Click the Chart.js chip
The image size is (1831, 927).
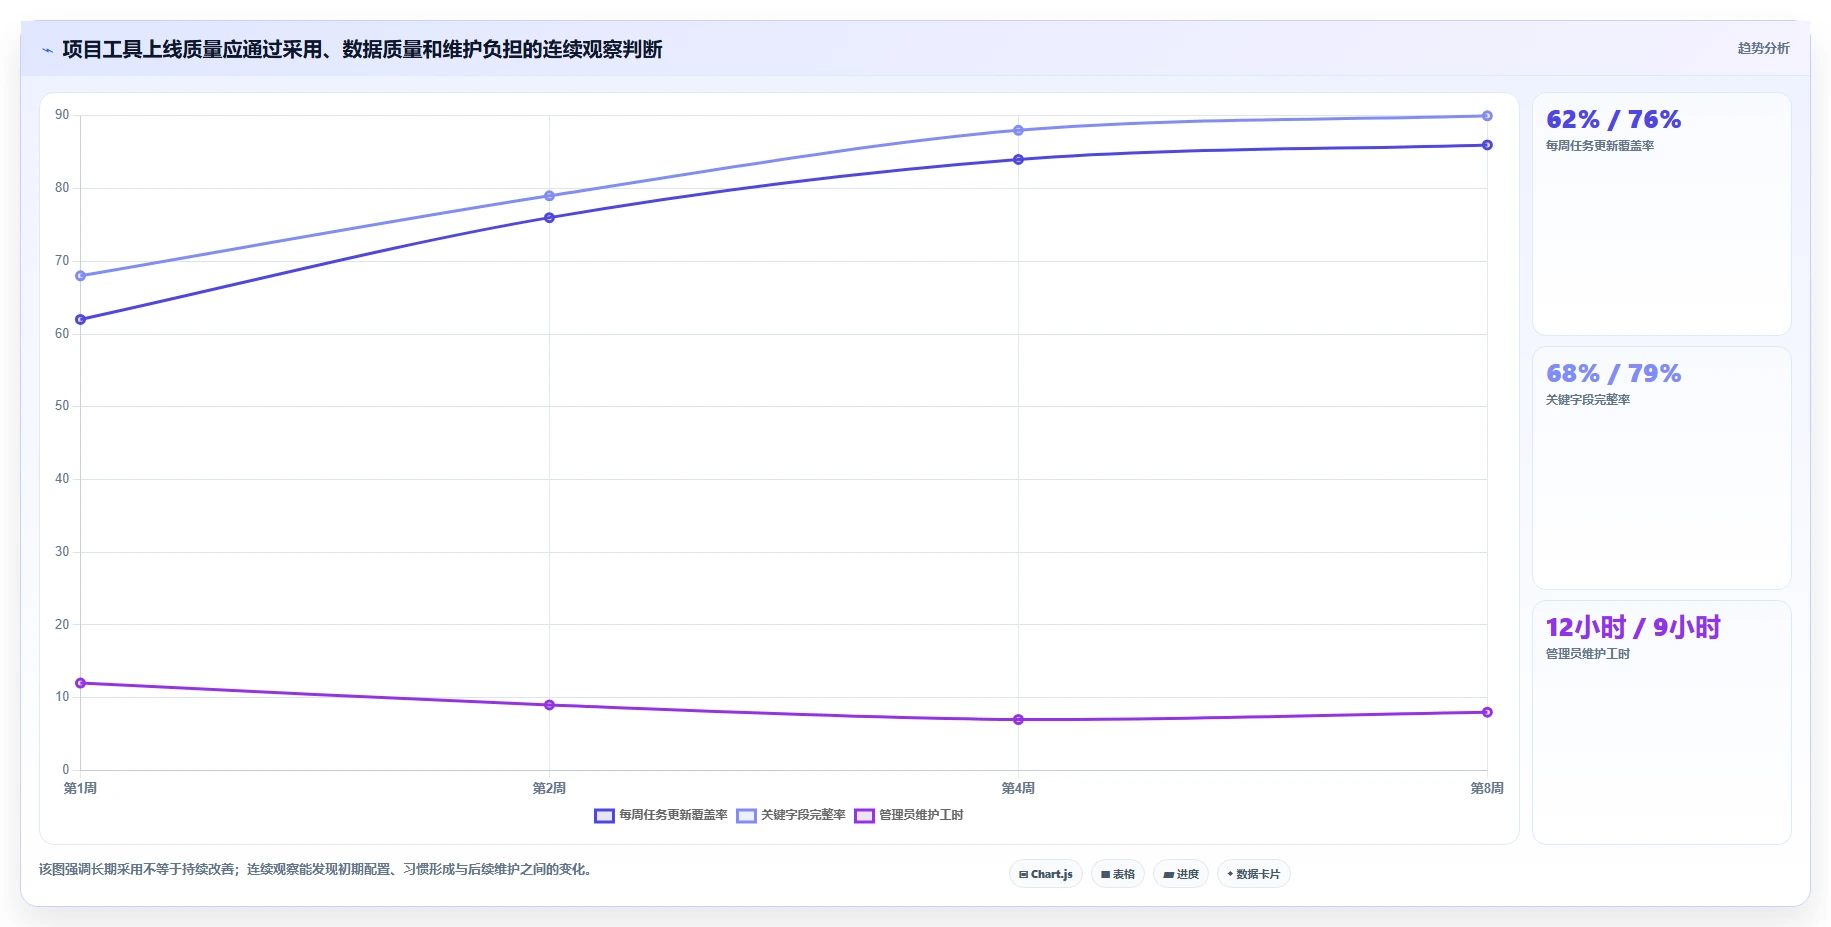1046,874
